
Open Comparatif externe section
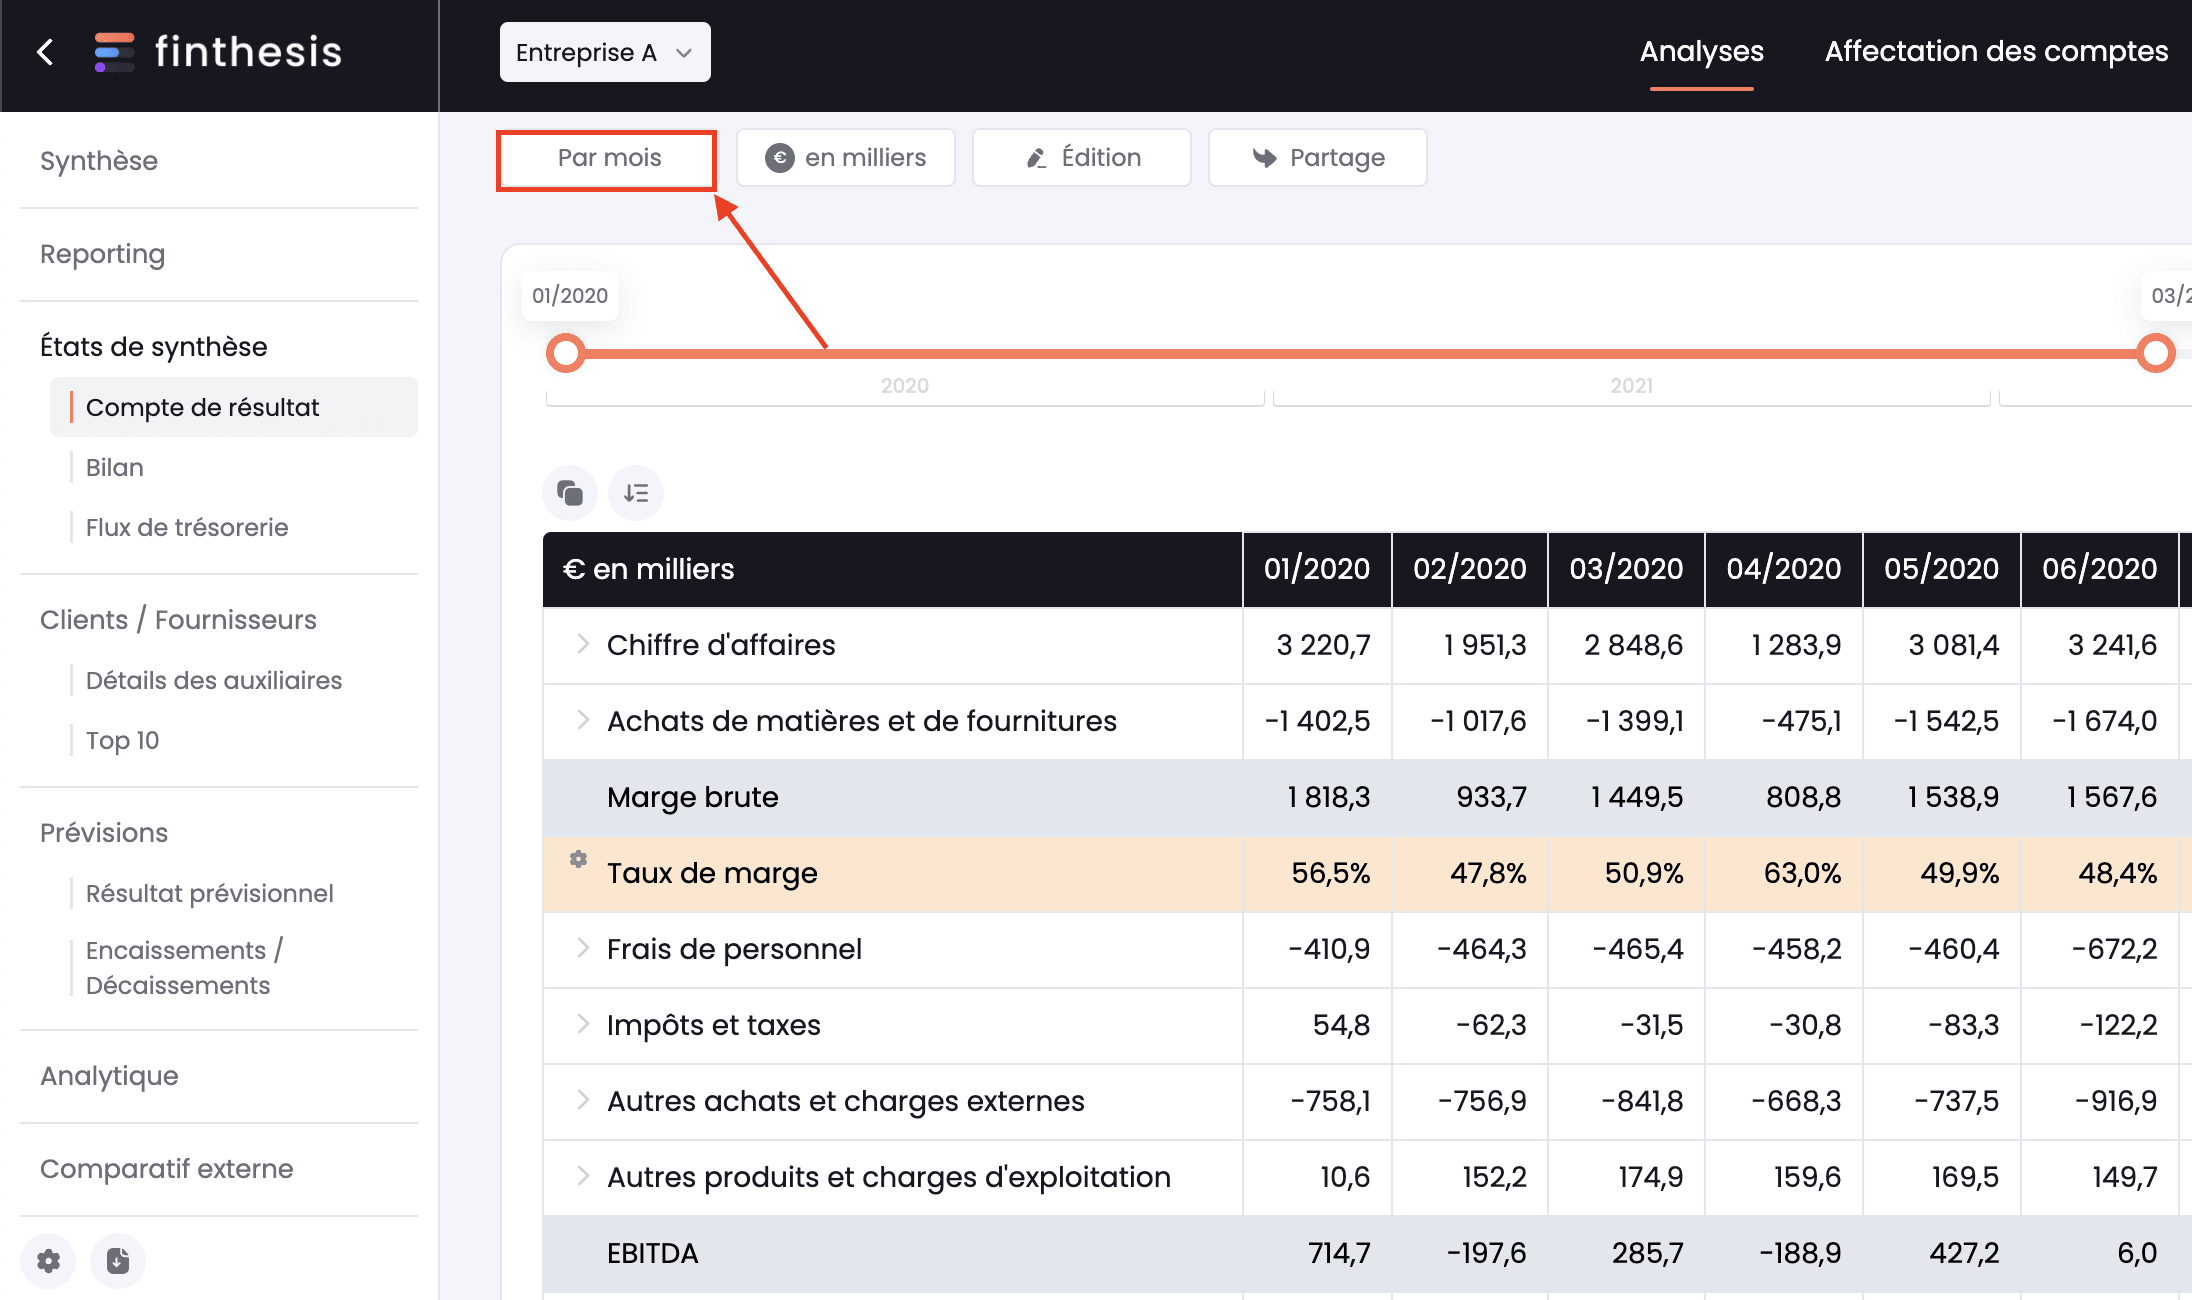pyautogui.click(x=166, y=1169)
